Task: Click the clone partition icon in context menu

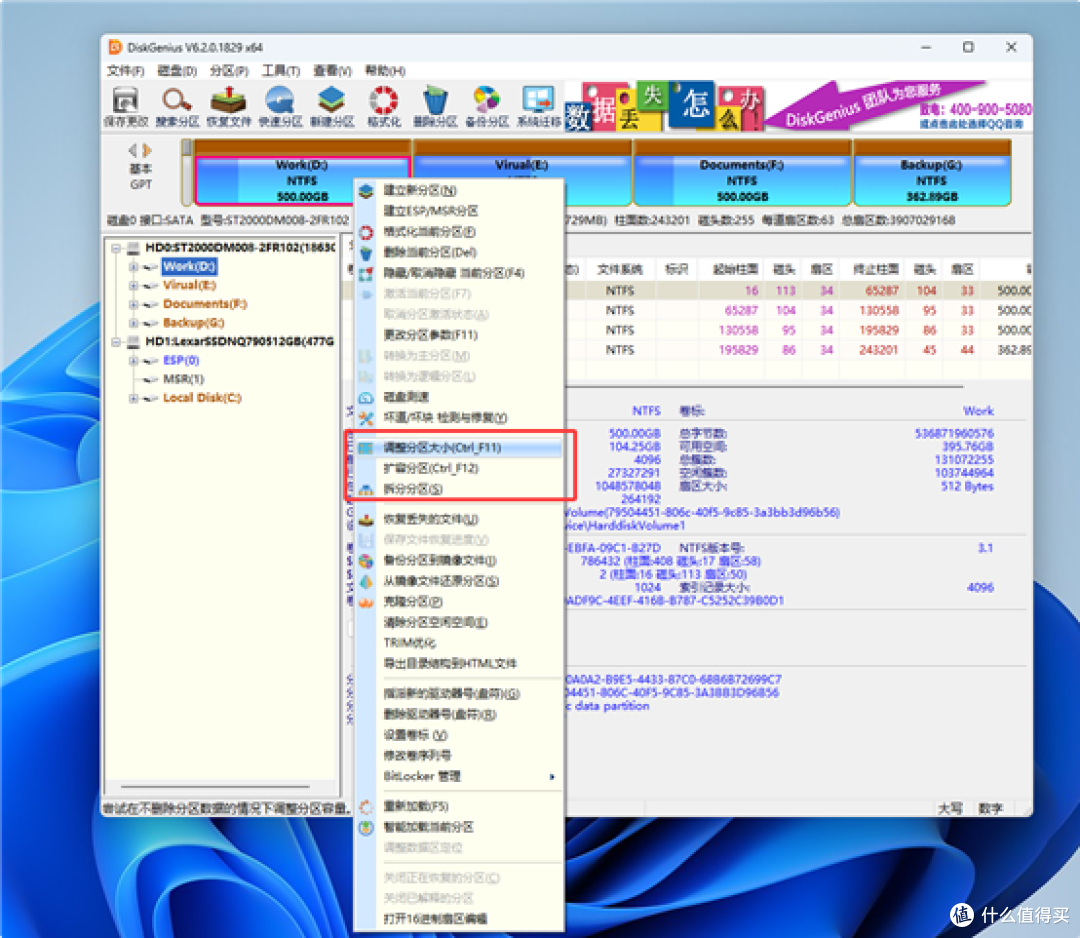Action: tap(366, 602)
